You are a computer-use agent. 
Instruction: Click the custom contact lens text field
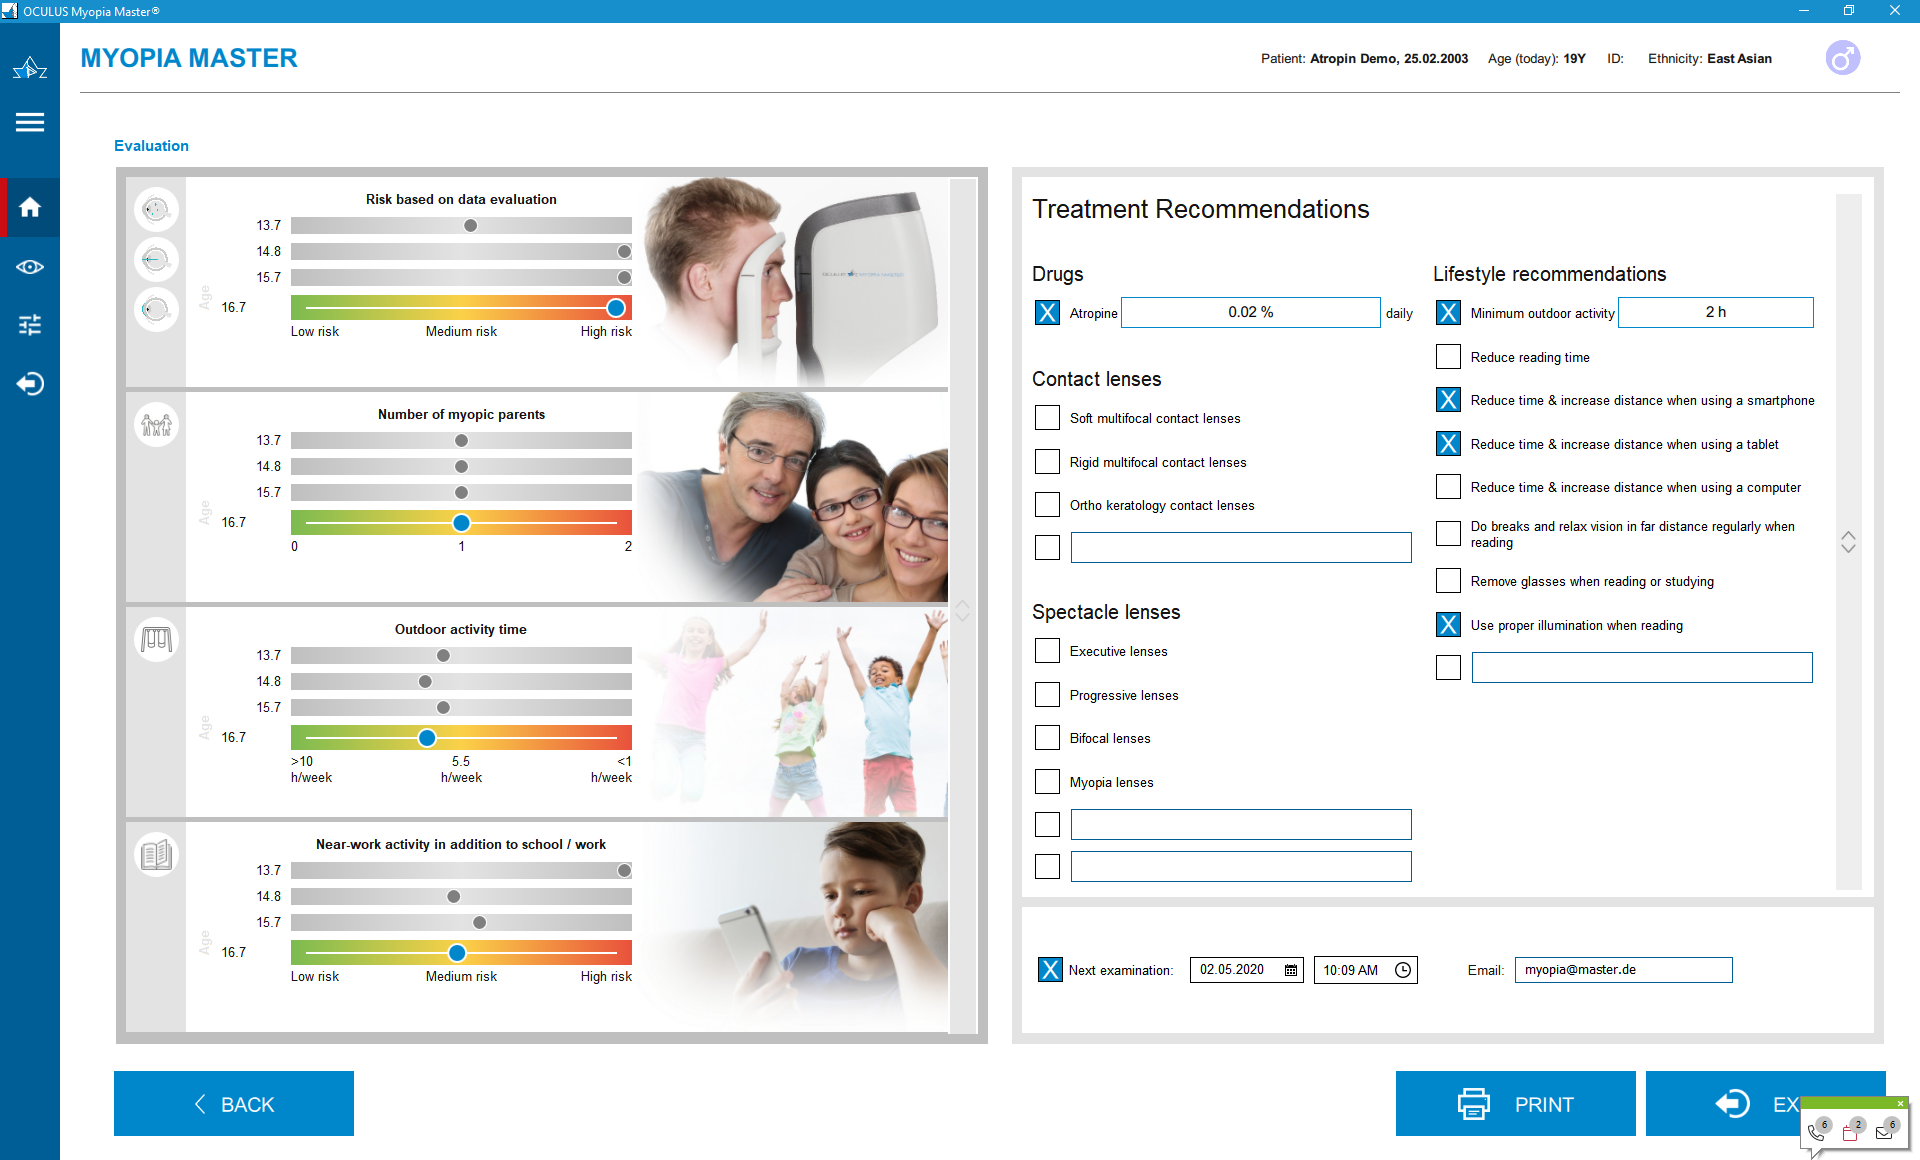(1241, 548)
